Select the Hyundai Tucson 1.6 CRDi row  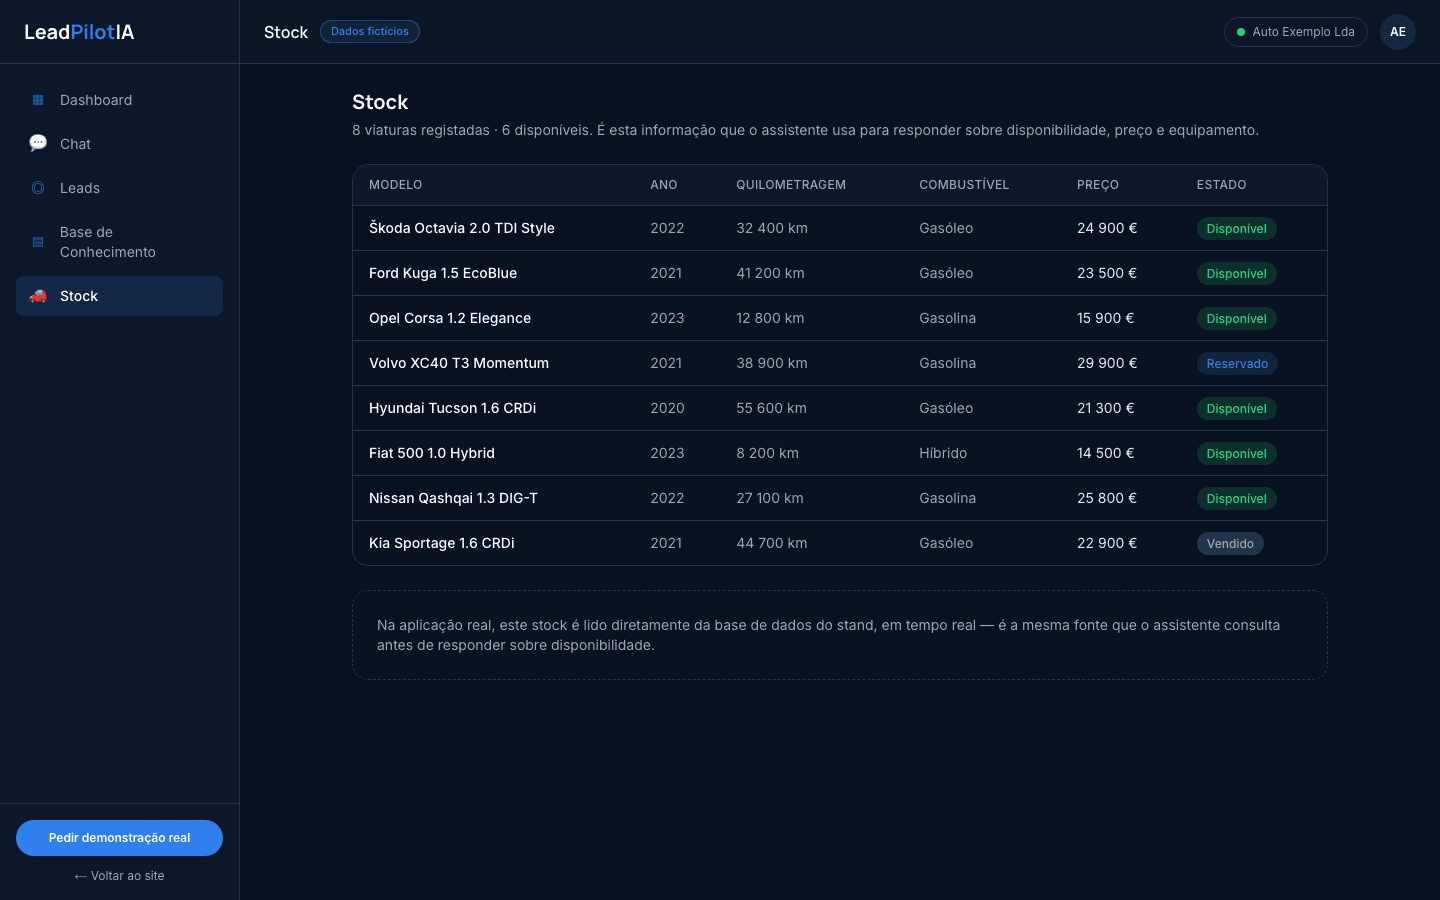[x=840, y=408]
